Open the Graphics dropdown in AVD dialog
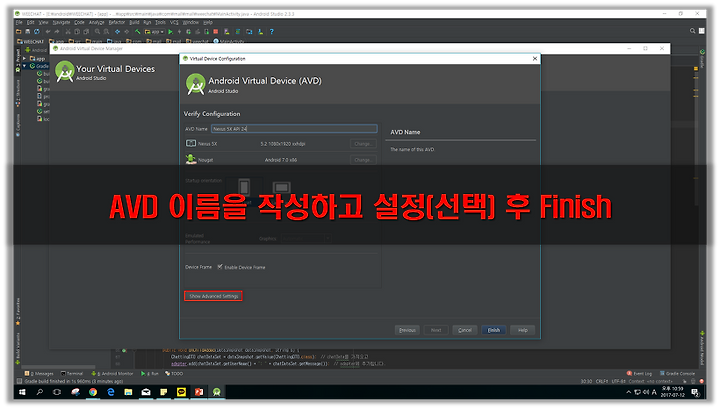Screen dimensions: 720x409 (306, 238)
